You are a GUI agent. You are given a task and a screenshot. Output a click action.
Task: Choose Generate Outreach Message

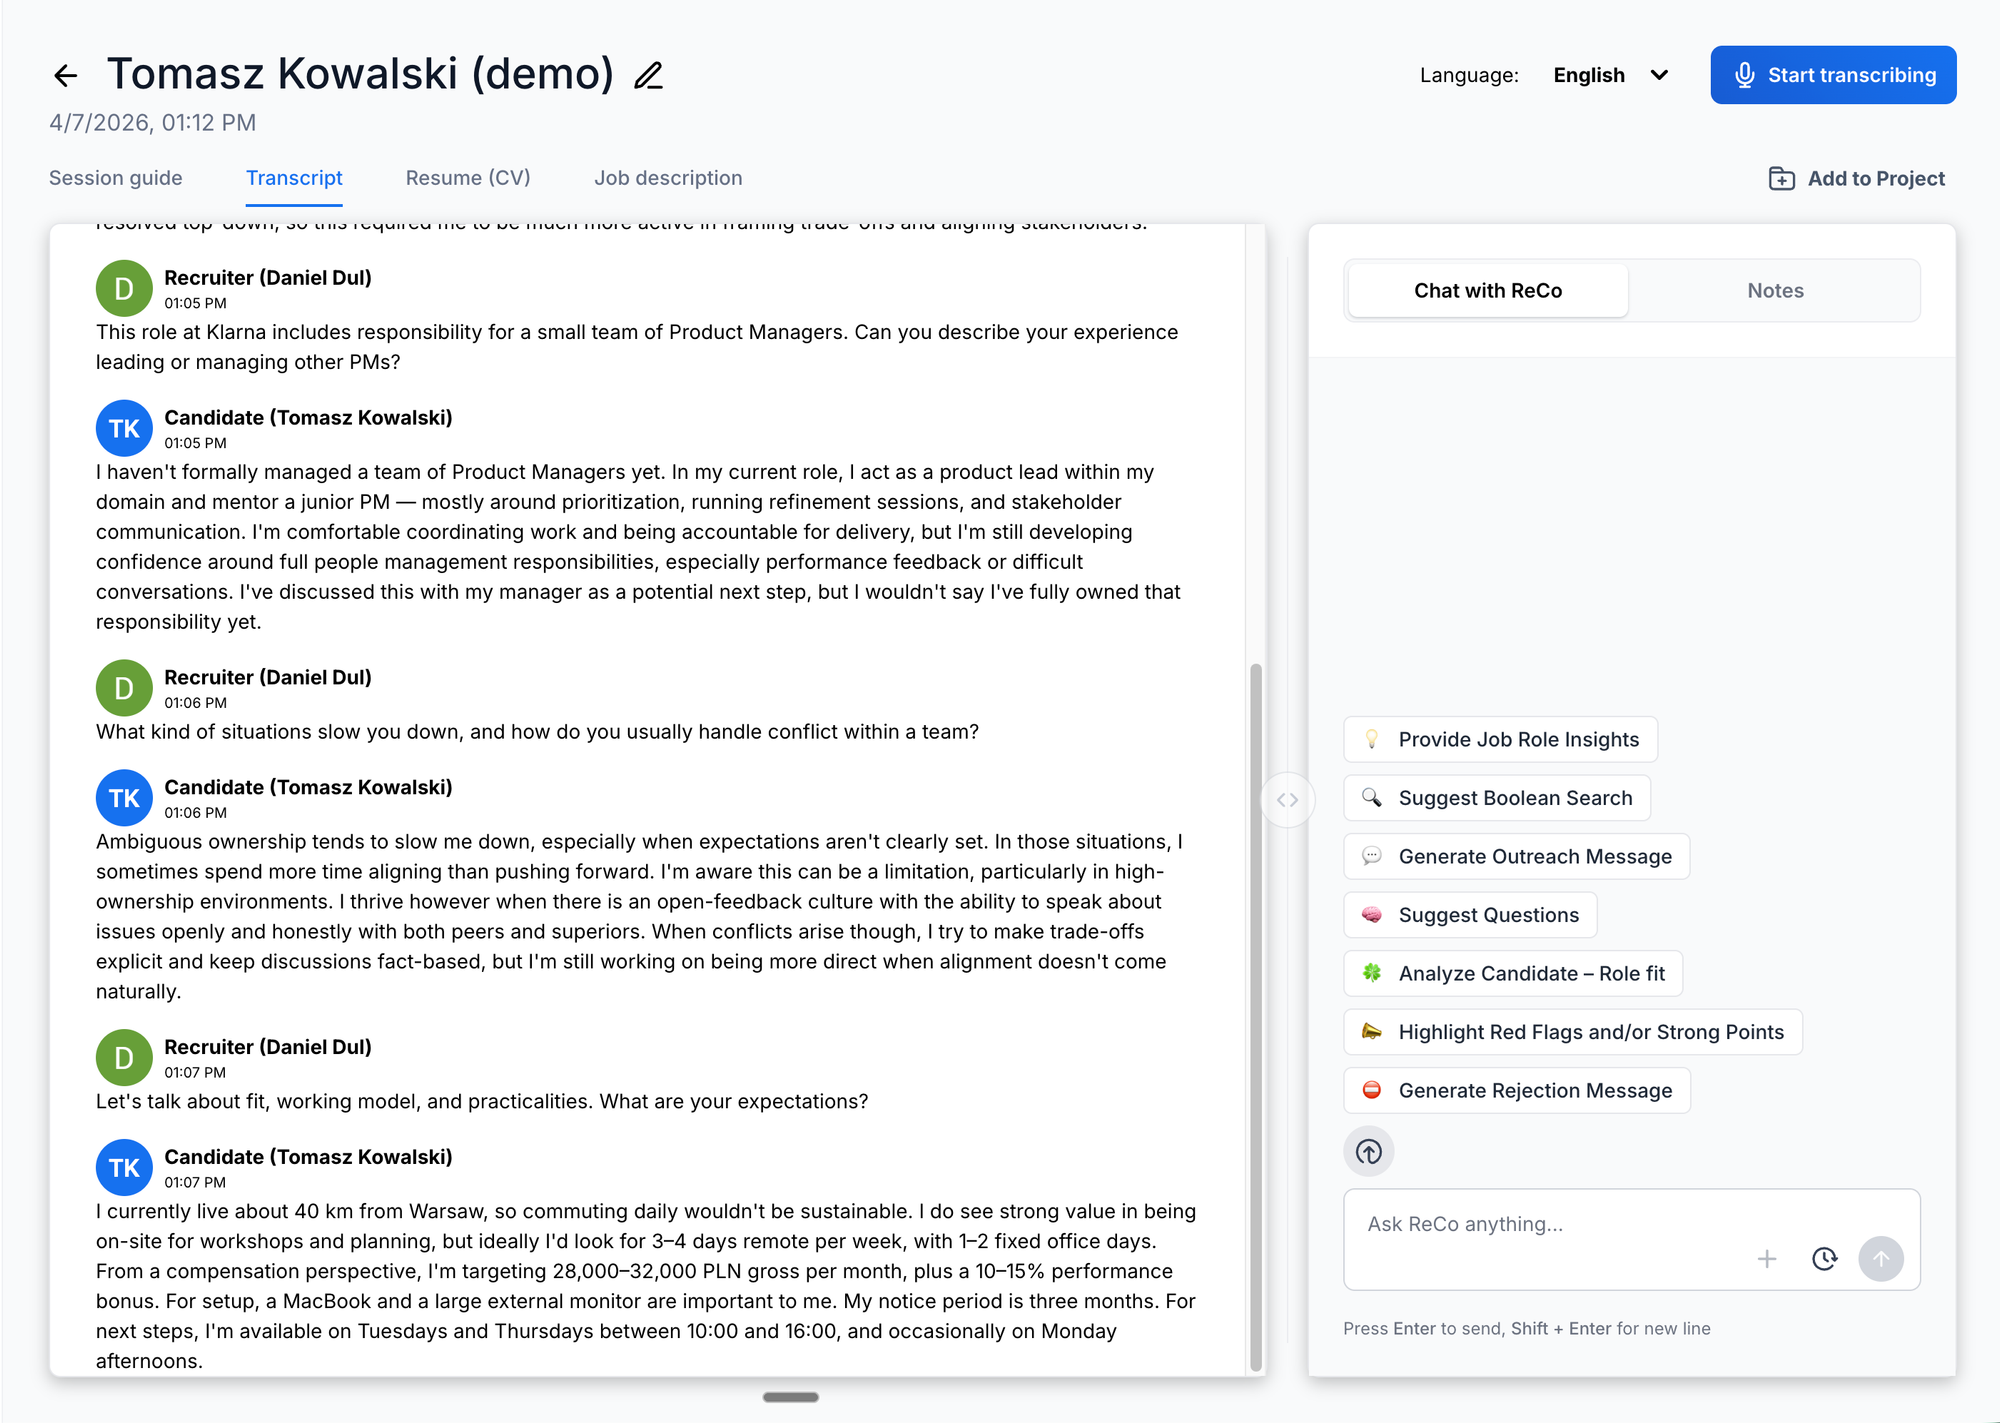coord(1516,856)
